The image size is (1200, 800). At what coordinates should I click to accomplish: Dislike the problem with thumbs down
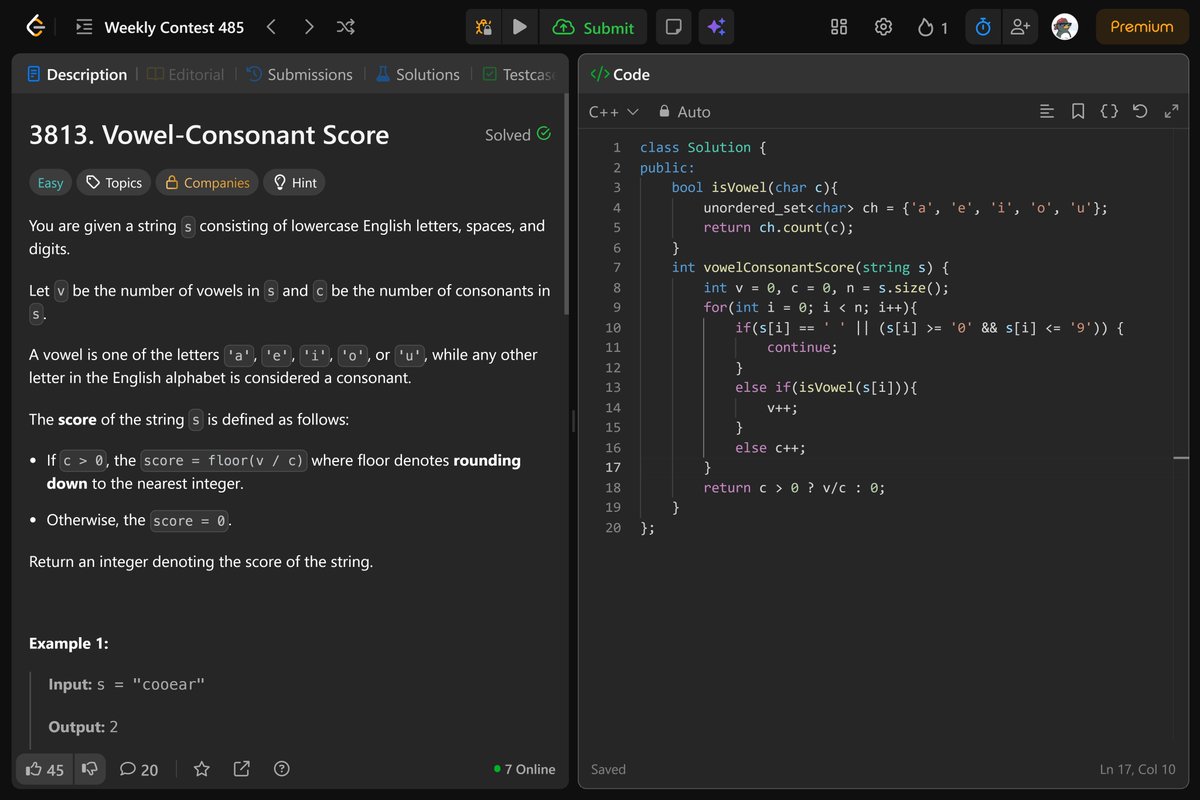pyautogui.click(x=89, y=769)
